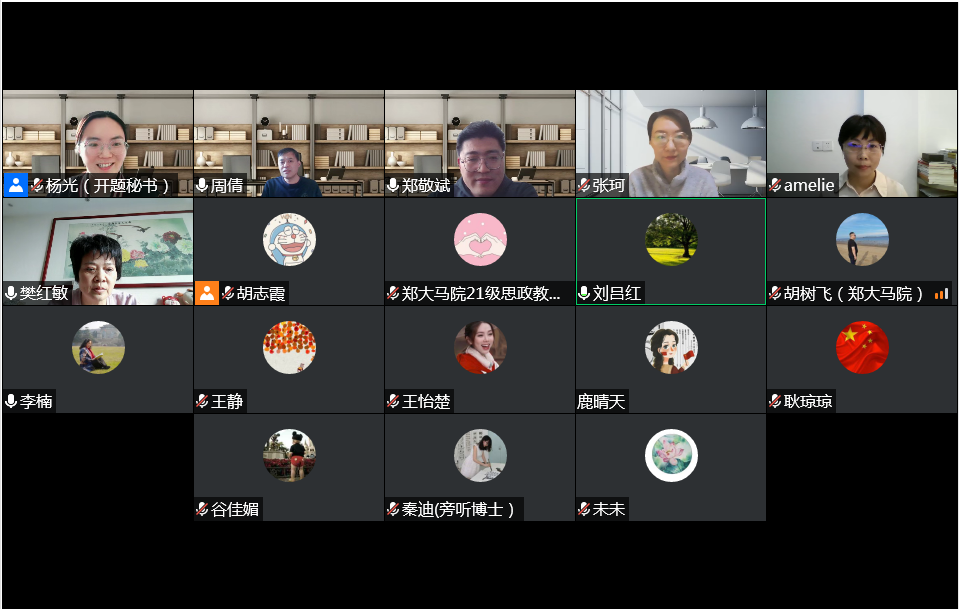The height and width of the screenshot is (609, 959).
Task: Click 樊红敏's microphone icon
Action: (11, 293)
